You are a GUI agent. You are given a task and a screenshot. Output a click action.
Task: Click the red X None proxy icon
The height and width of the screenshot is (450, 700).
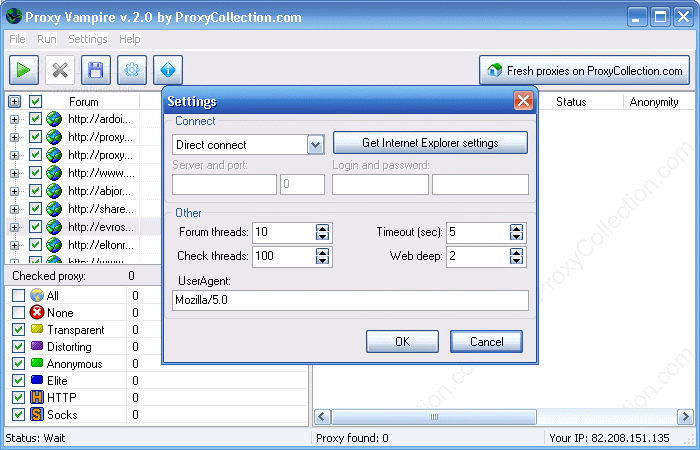37,312
